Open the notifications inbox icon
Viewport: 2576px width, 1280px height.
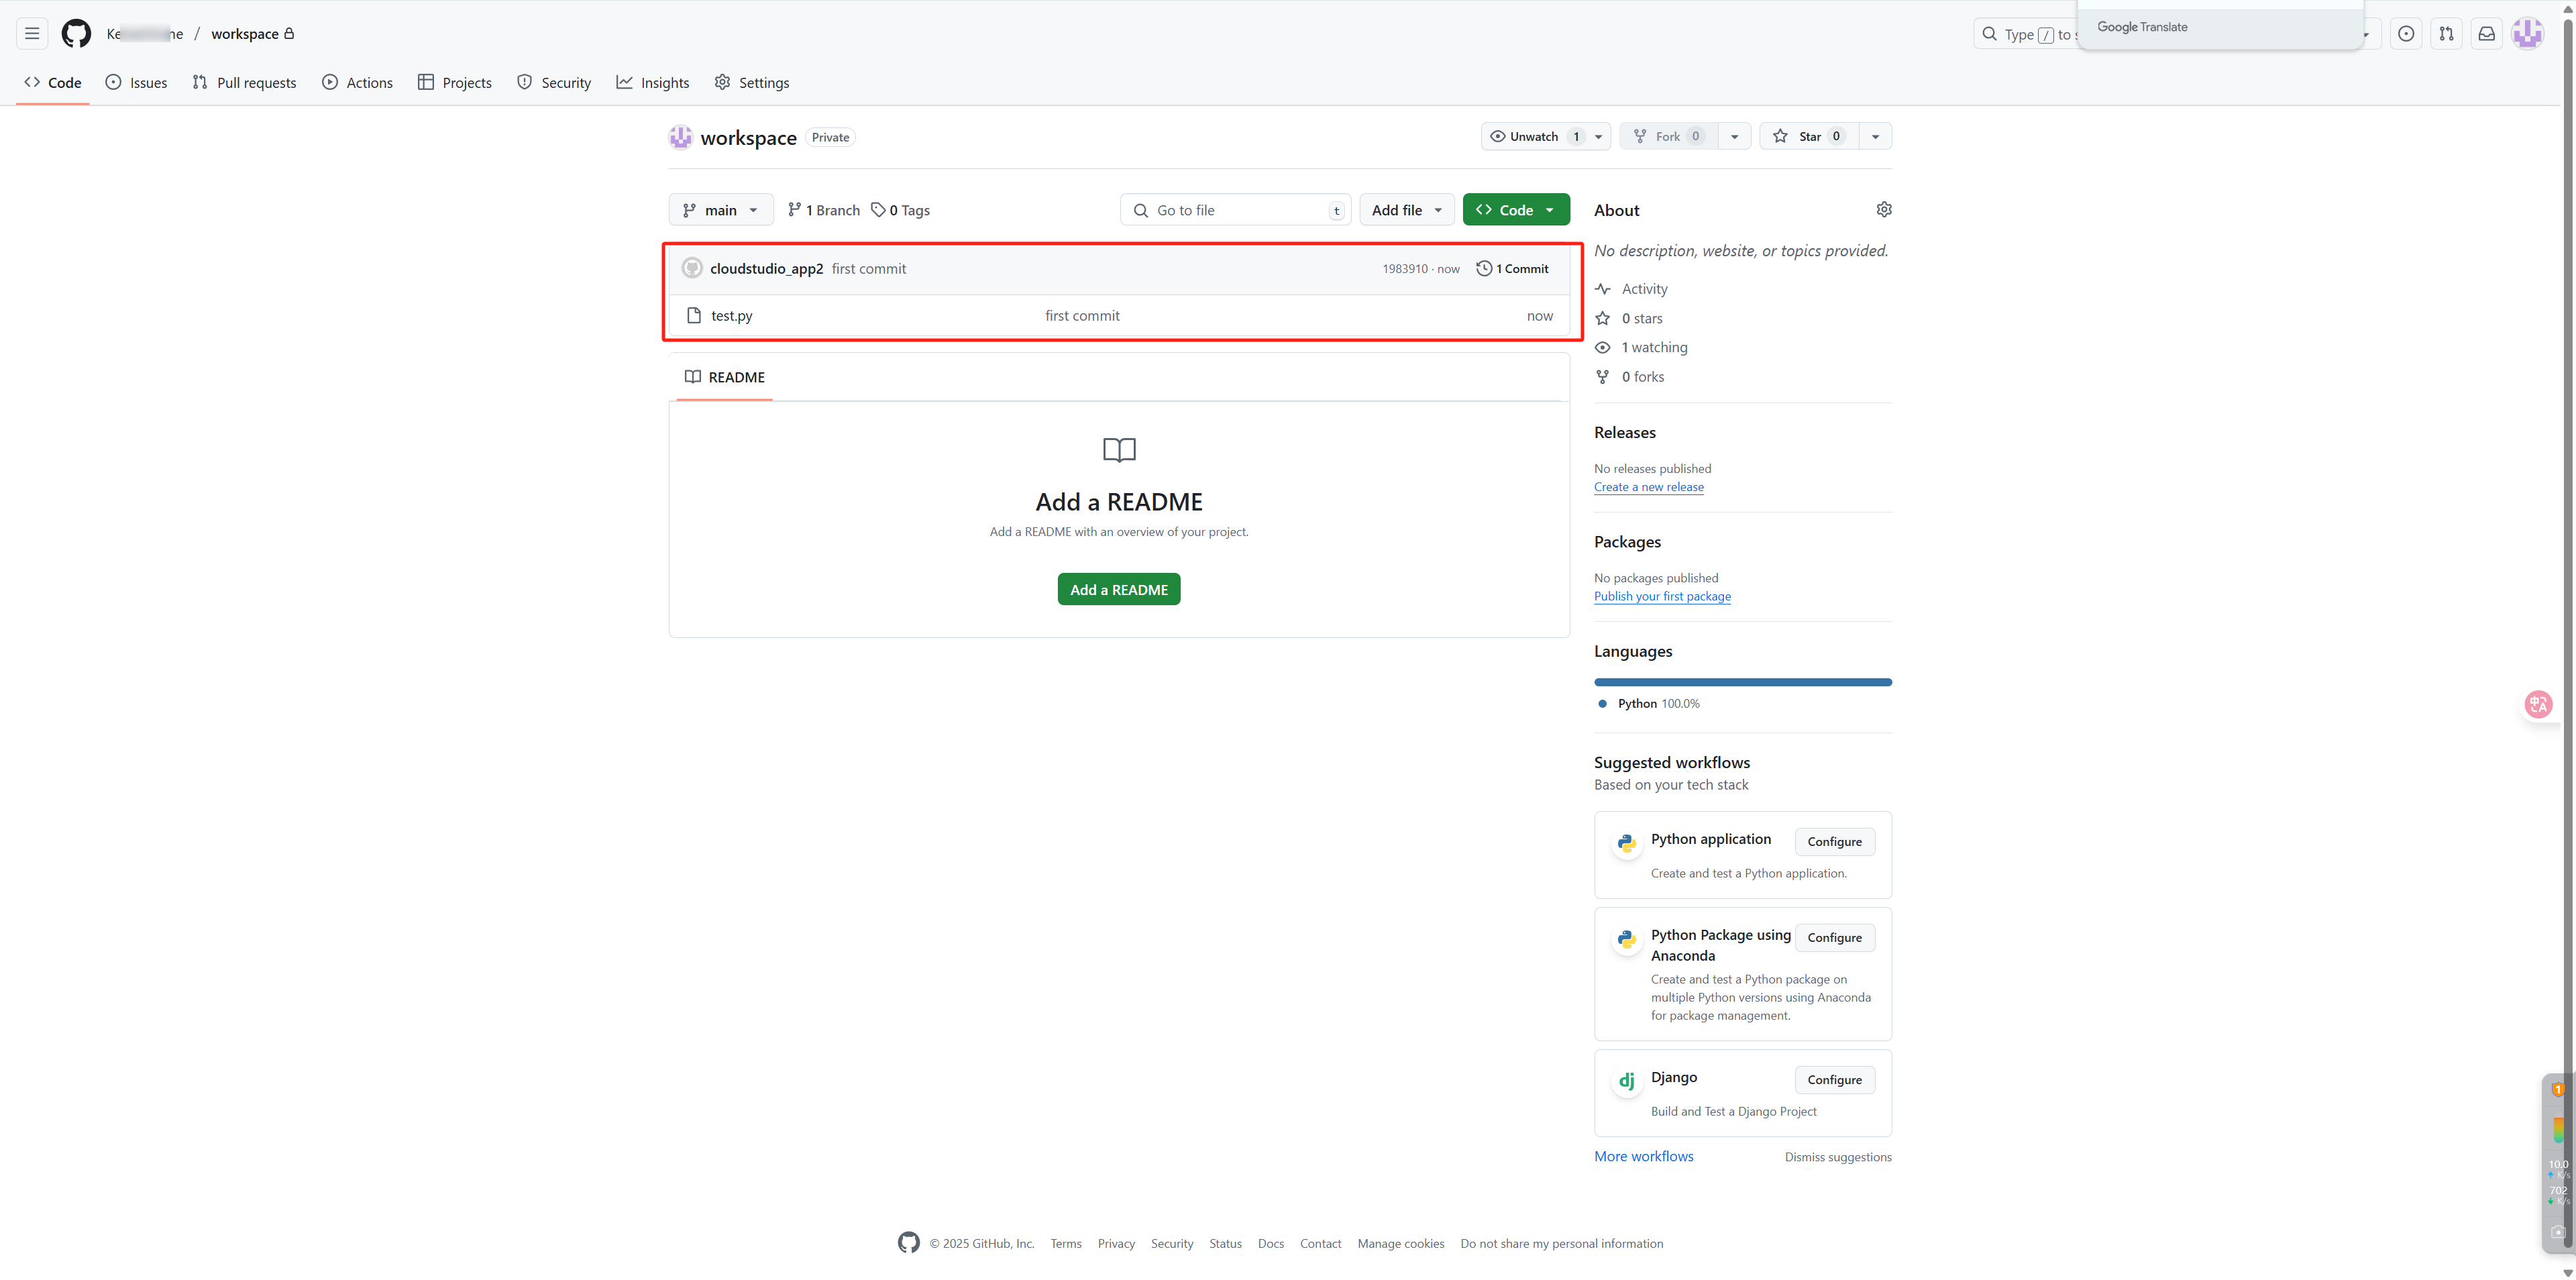(x=2486, y=34)
